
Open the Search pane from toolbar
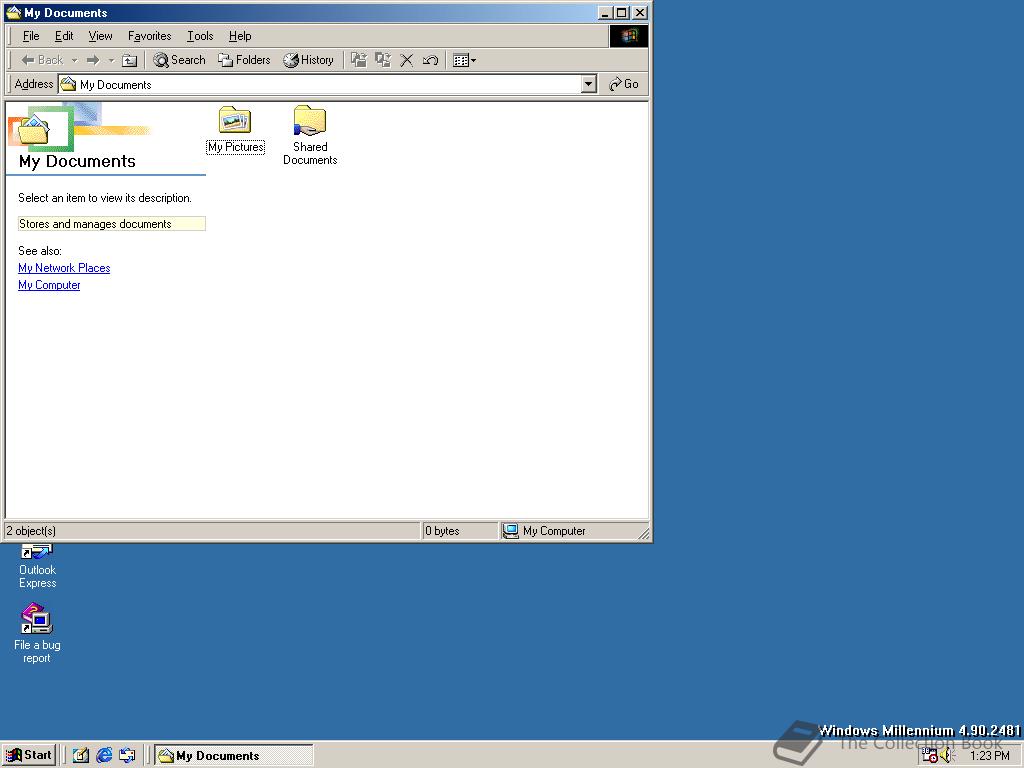tap(179, 60)
